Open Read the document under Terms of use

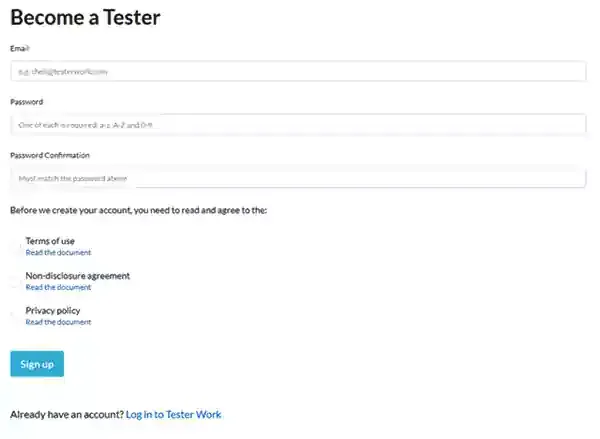[x=58, y=253]
